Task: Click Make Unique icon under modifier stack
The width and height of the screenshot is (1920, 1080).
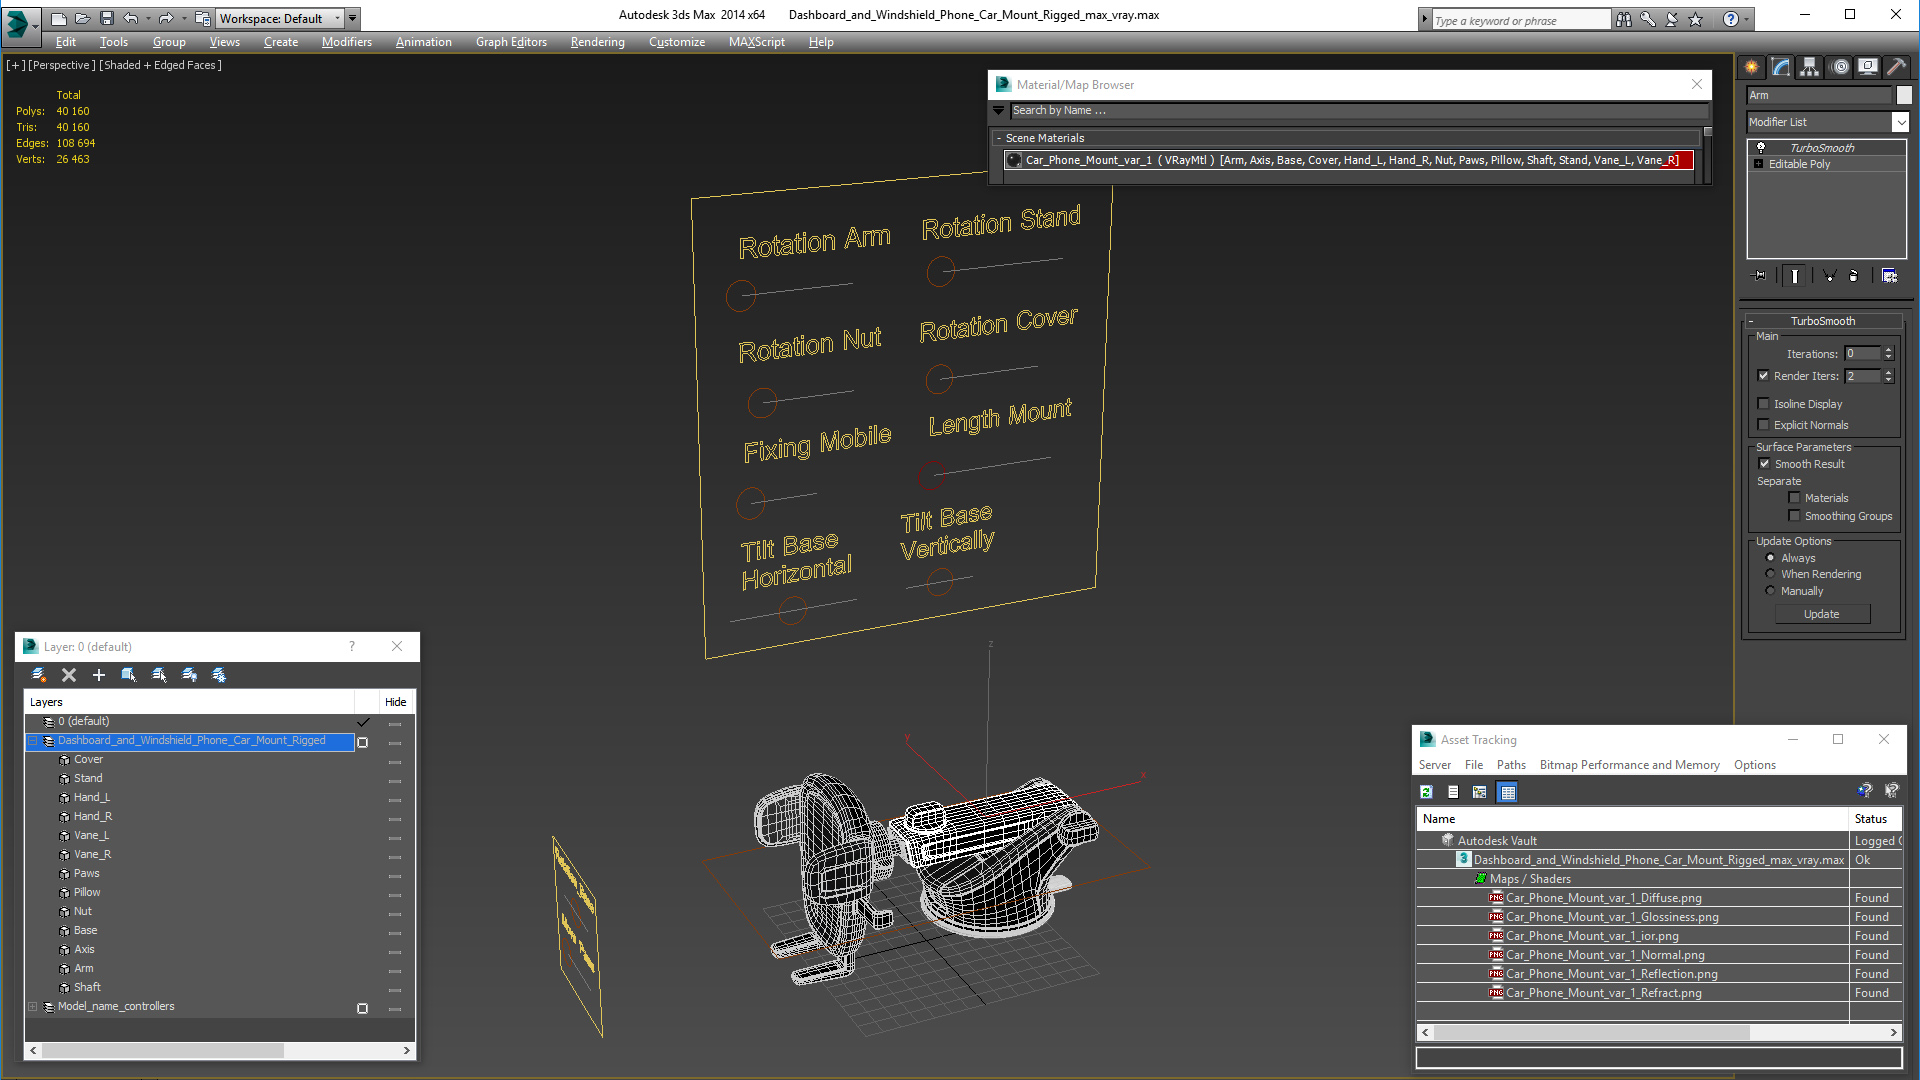Action: click(x=1829, y=276)
